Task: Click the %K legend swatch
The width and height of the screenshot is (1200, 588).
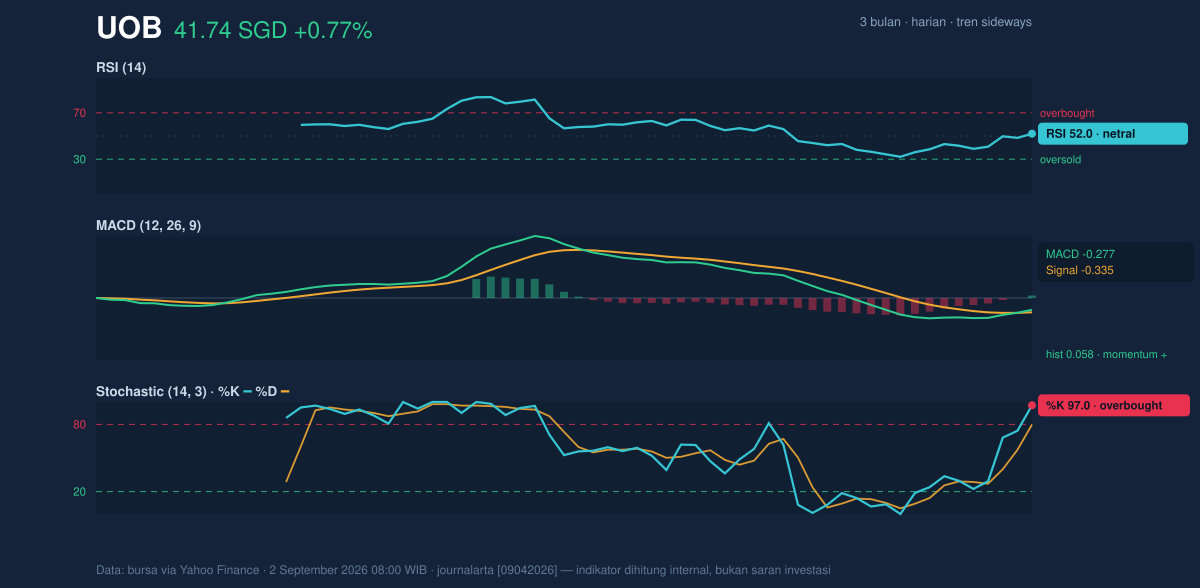Action: click(x=247, y=391)
